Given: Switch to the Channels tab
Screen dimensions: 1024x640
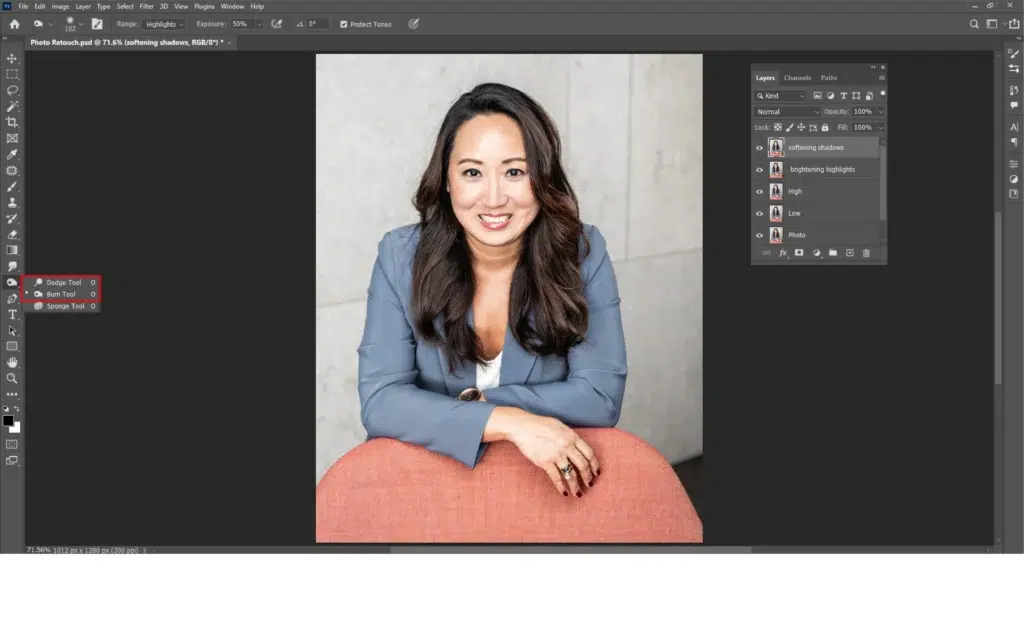Looking at the screenshot, I should [797, 78].
